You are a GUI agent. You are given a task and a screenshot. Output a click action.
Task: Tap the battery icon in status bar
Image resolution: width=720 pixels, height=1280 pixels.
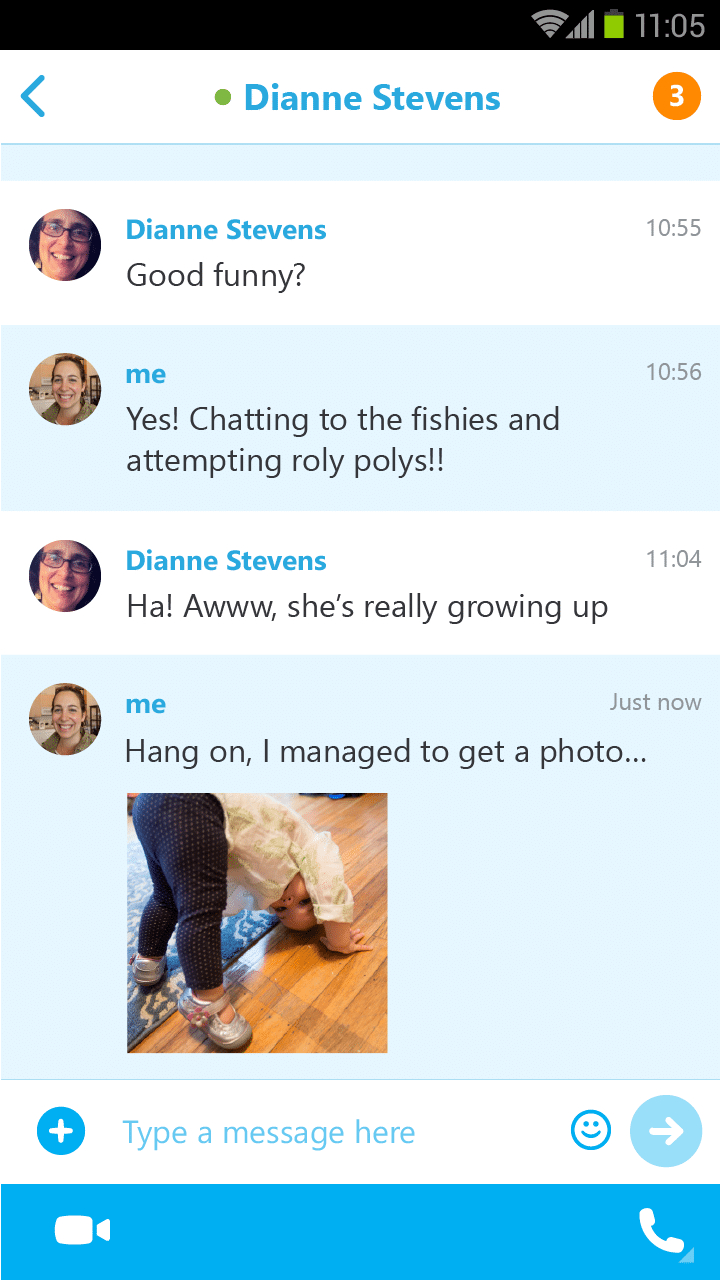(x=614, y=24)
